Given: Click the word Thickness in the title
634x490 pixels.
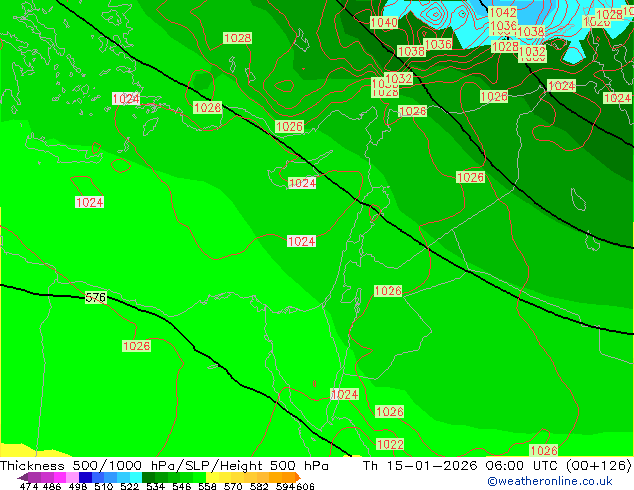Looking at the screenshot, I should [x=32, y=466].
